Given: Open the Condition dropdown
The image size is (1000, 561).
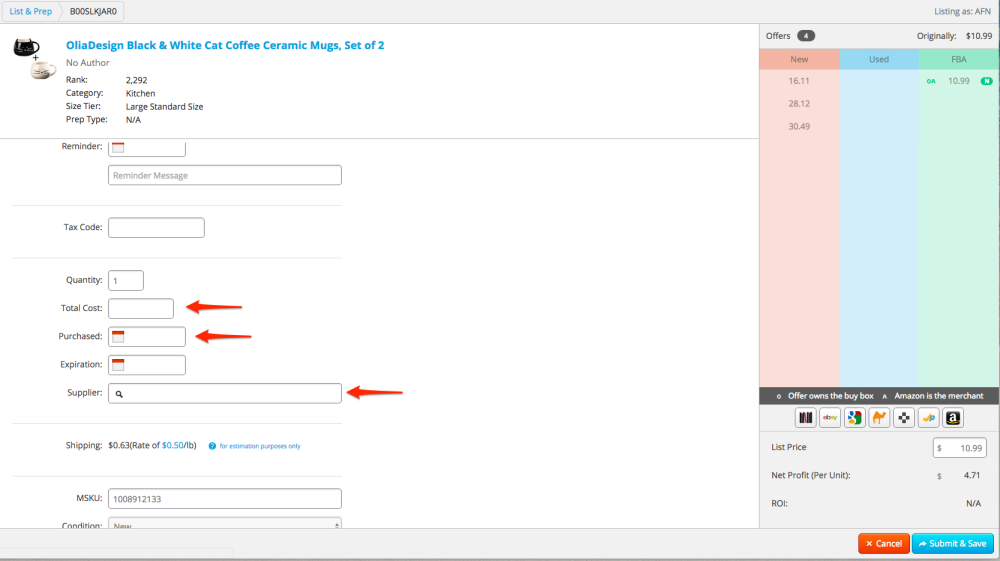Looking at the screenshot, I should click(224, 524).
